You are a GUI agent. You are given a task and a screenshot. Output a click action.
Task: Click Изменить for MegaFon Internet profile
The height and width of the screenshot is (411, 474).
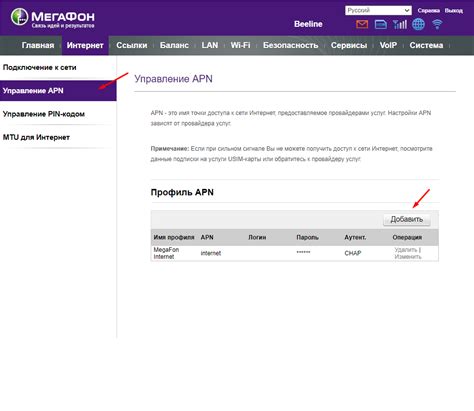pos(408,257)
